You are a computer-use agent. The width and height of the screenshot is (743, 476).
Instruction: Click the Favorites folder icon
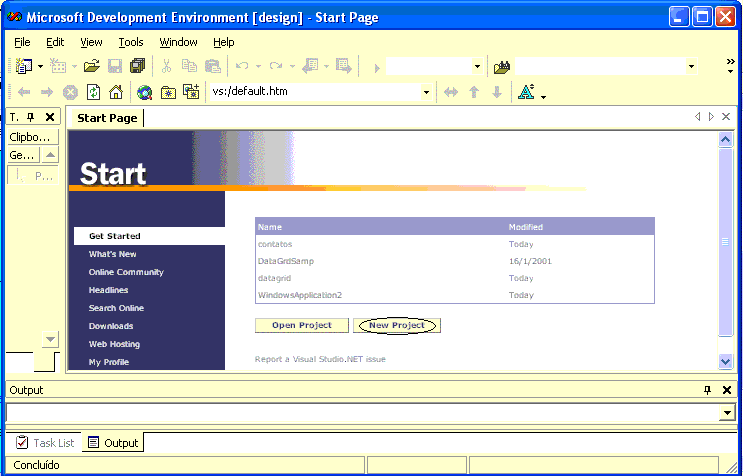(x=168, y=92)
